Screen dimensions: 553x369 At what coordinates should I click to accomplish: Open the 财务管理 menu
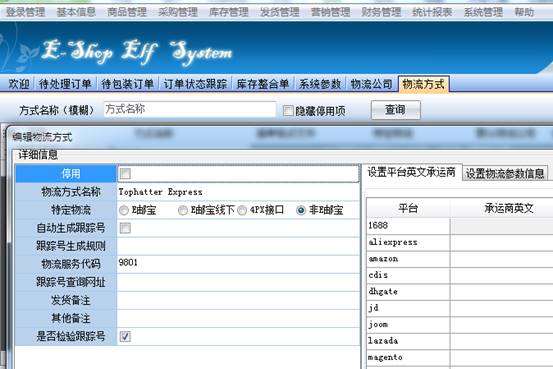click(381, 12)
